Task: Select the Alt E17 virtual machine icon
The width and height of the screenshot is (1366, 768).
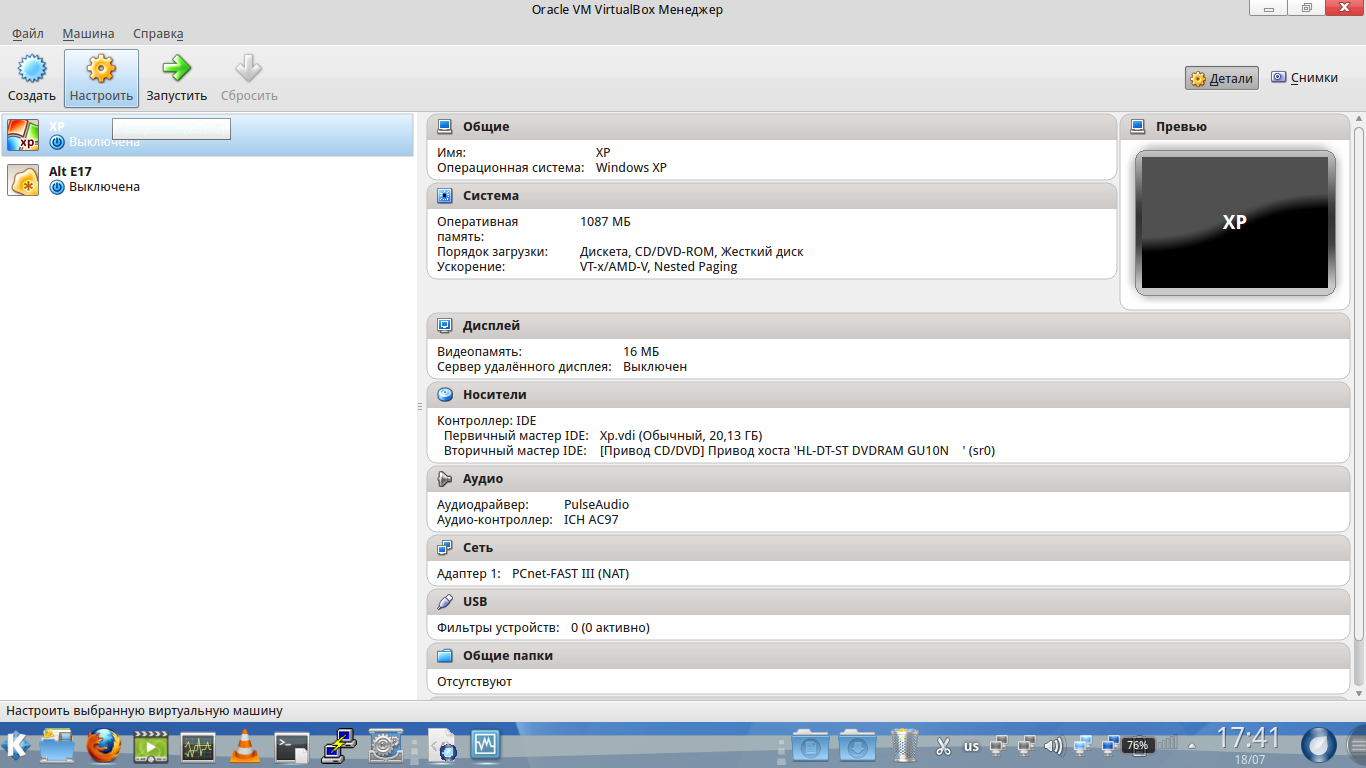Action: pos(23,180)
